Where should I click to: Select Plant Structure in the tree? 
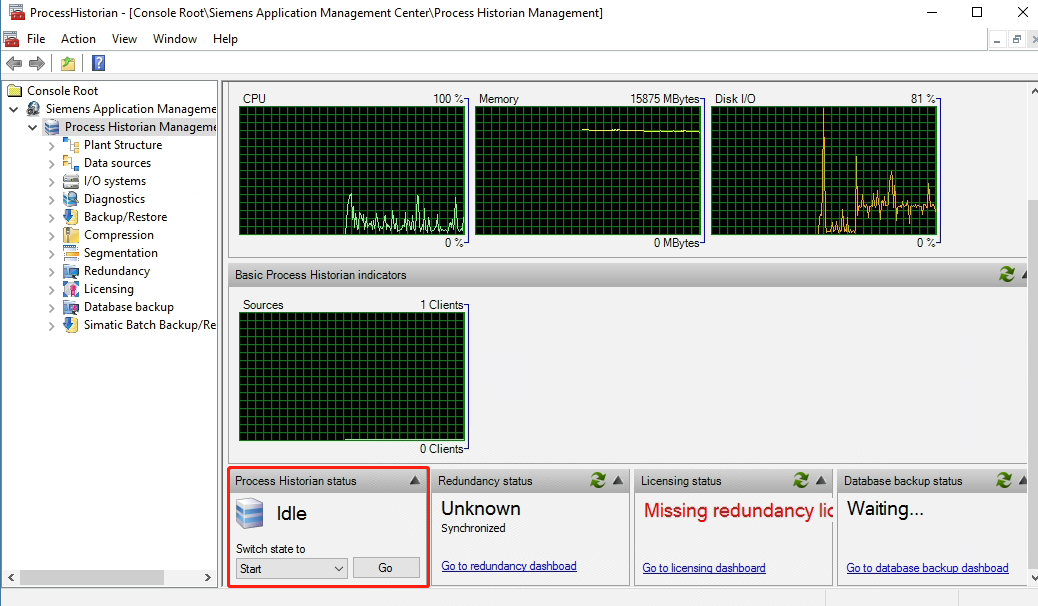tap(122, 144)
